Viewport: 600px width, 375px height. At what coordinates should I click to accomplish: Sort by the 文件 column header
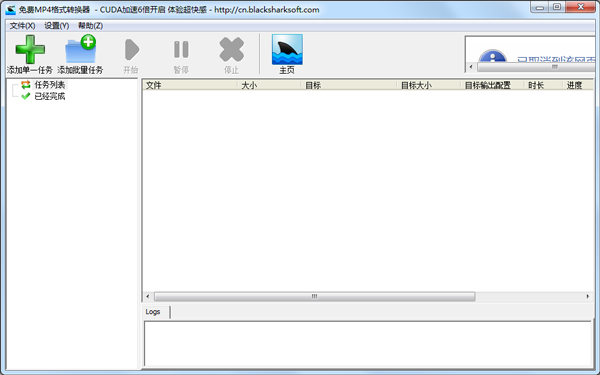coord(190,85)
